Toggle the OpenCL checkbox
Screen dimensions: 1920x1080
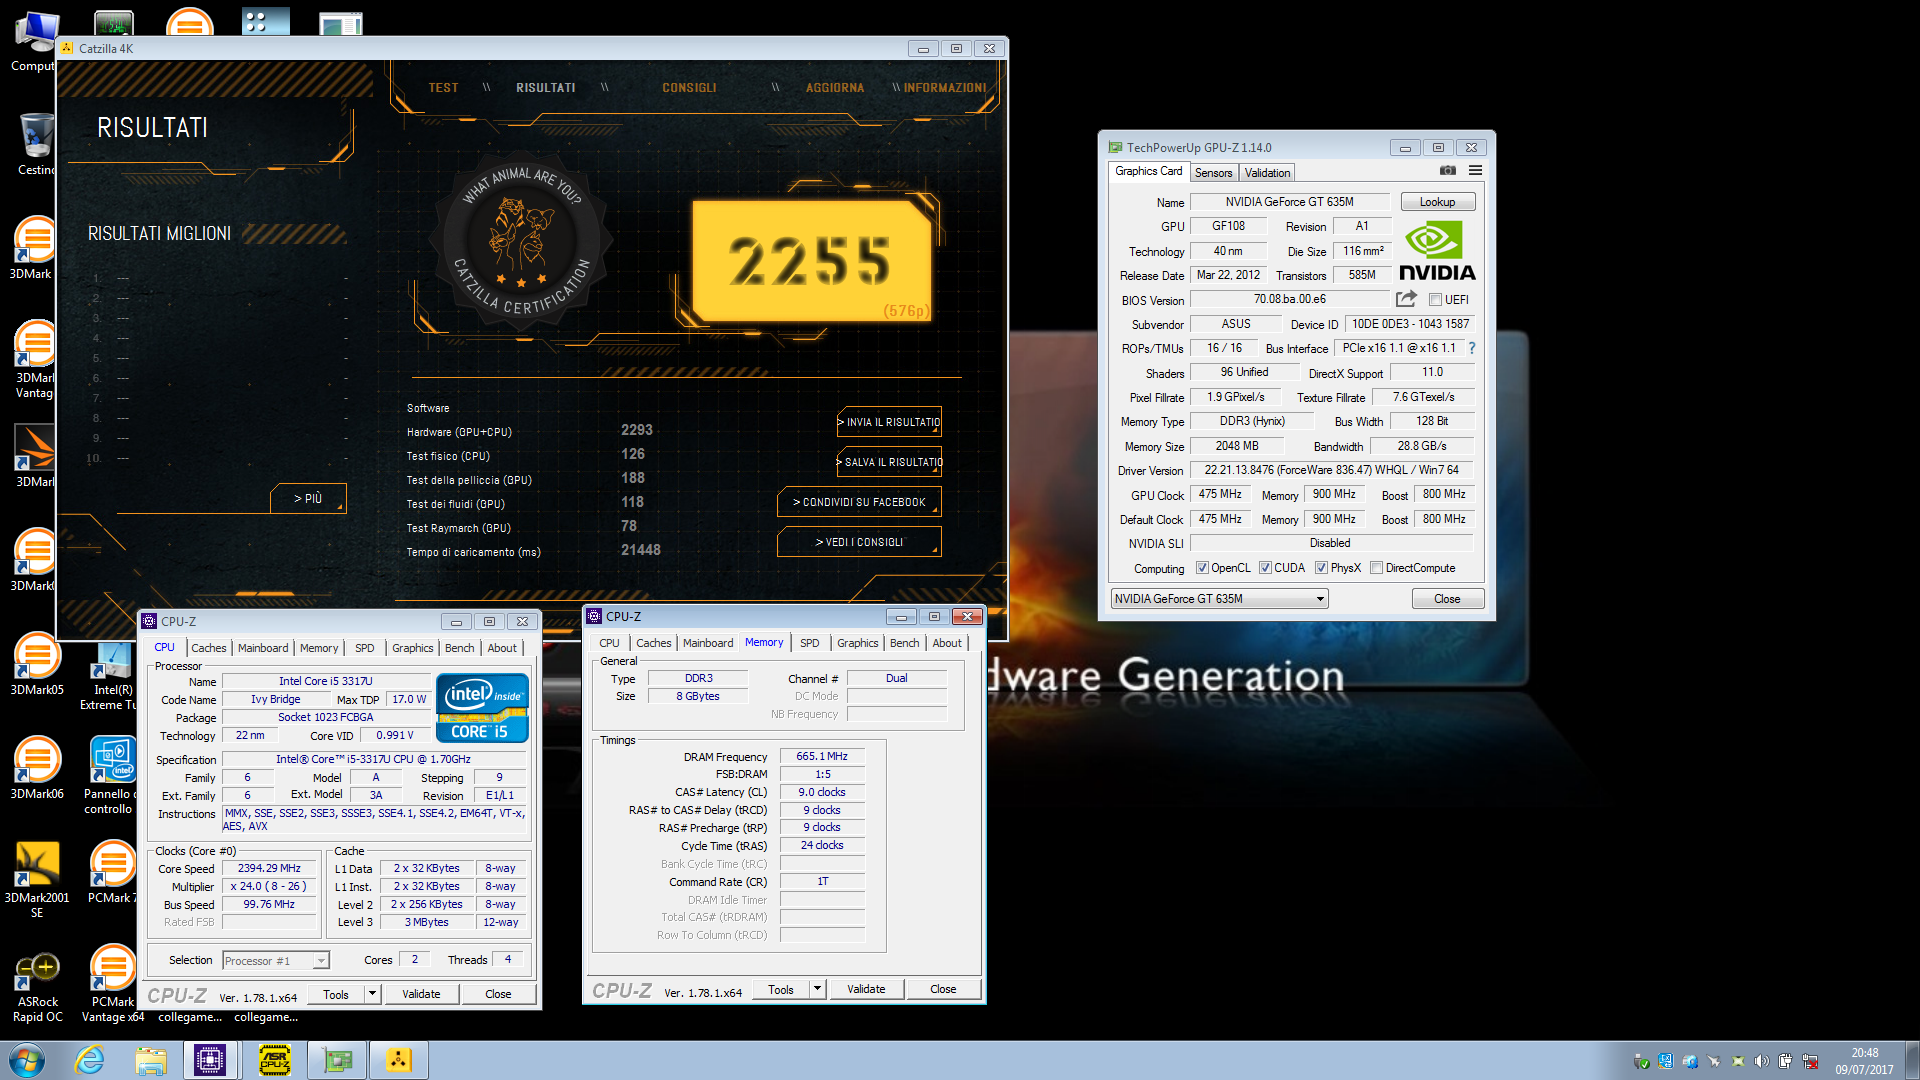tap(1202, 568)
